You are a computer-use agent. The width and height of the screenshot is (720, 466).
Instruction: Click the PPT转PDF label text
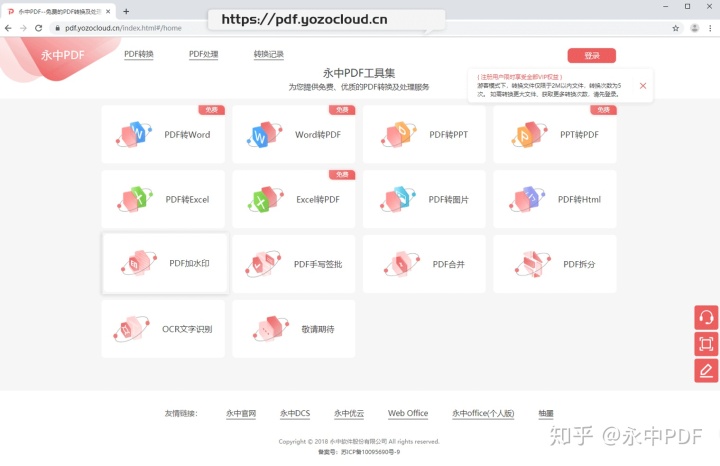point(579,135)
